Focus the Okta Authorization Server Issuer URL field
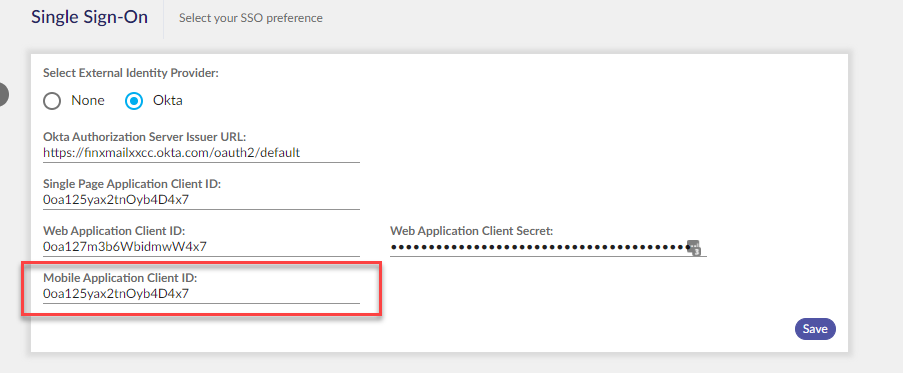This screenshot has width=903, height=373. click(x=202, y=153)
